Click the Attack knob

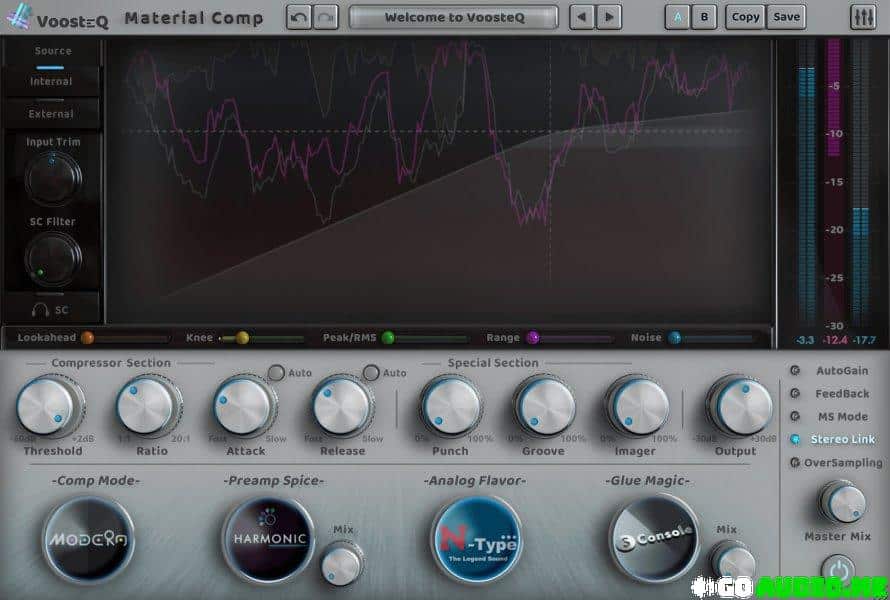(x=245, y=406)
